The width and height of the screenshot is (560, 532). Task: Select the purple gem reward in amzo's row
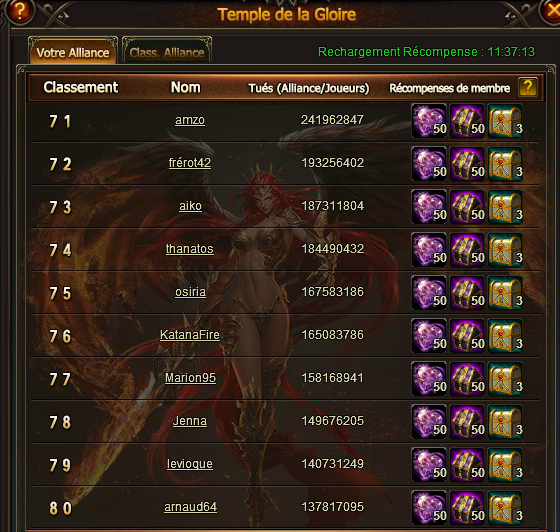429,121
